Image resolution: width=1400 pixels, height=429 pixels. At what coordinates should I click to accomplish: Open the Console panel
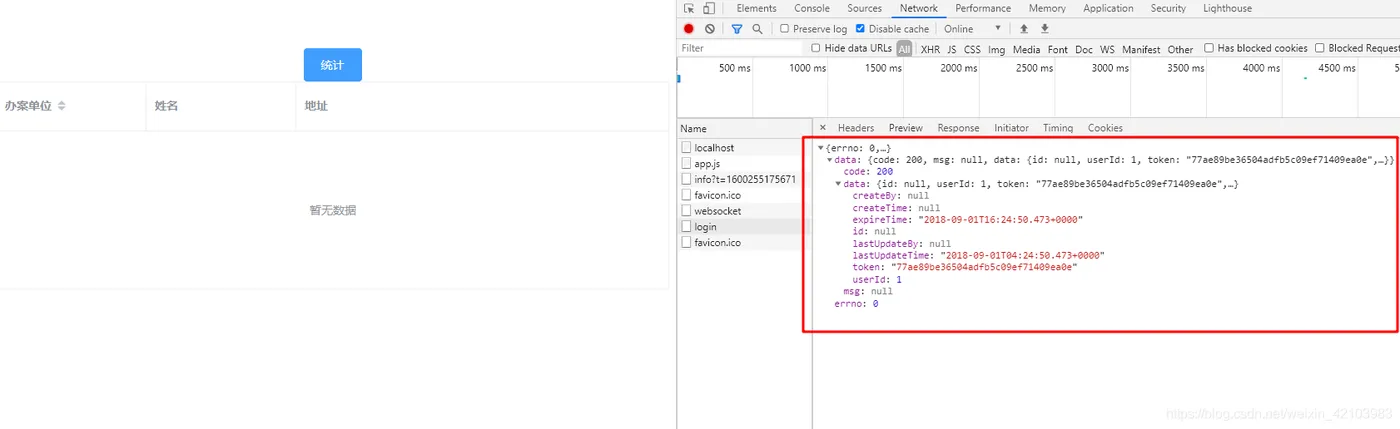point(812,8)
